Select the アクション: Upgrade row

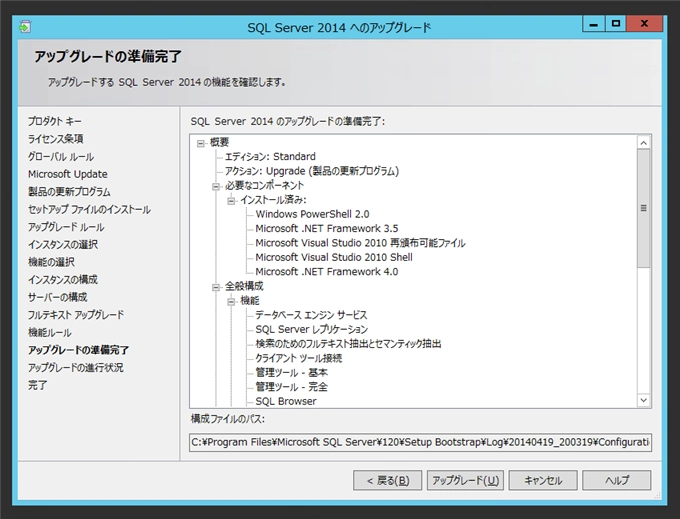(x=312, y=171)
